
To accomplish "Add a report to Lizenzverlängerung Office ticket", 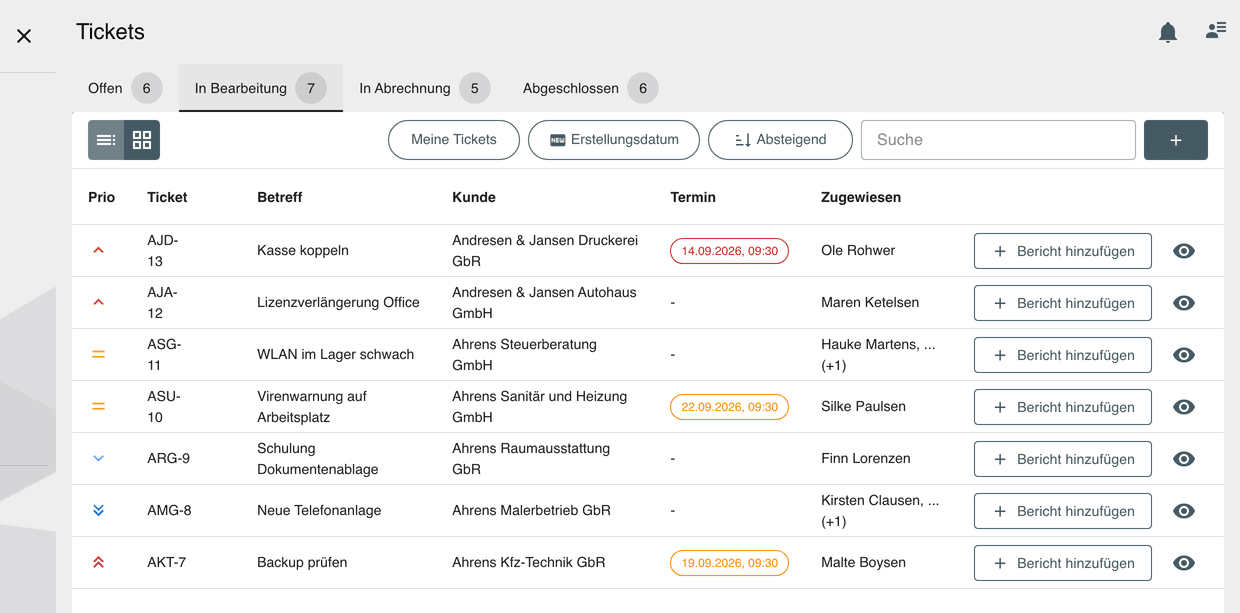I will tap(1063, 303).
